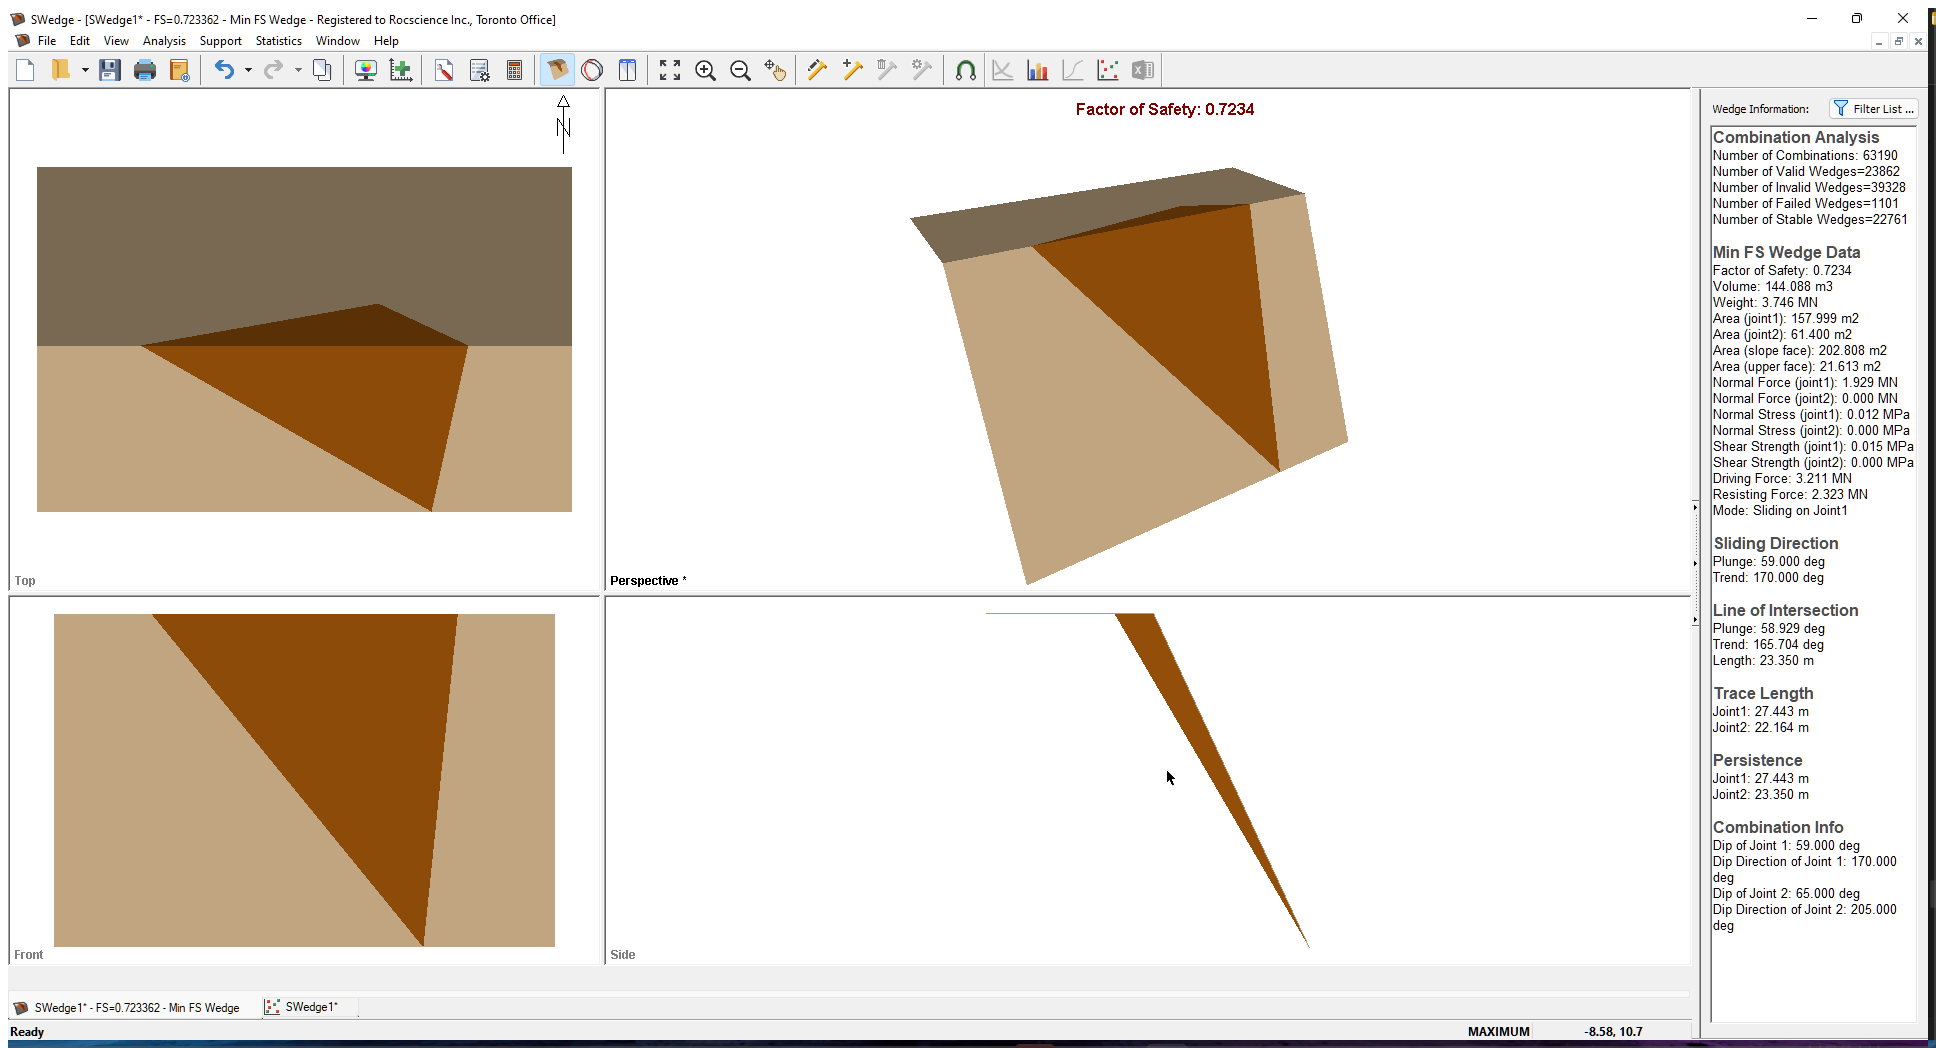Open the Histogram plot bar chart icon

[1037, 70]
